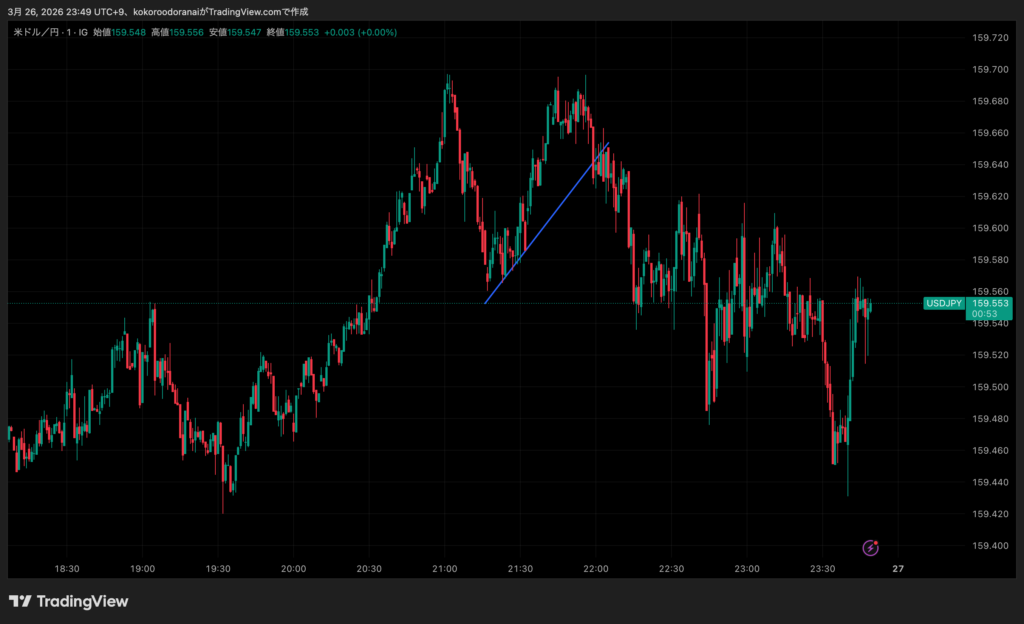Click the 159.620 price scale label
The height and width of the screenshot is (624, 1024).
point(989,197)
